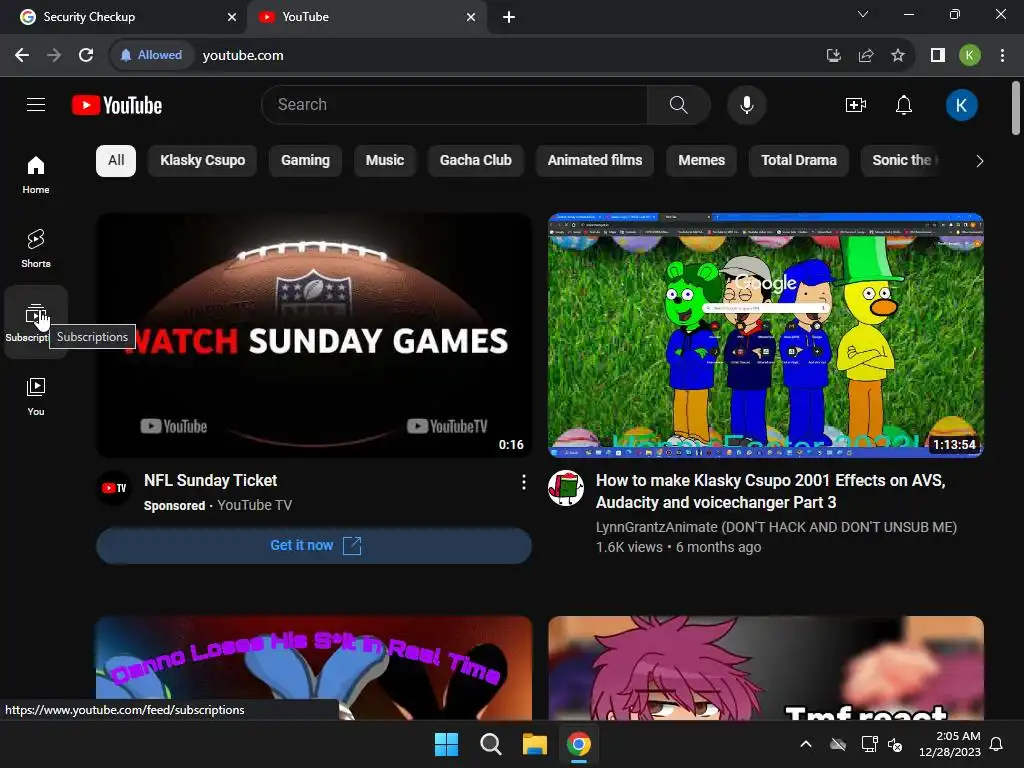Click the YouTube logo
1024x768 pixels.
coord(117,105)
